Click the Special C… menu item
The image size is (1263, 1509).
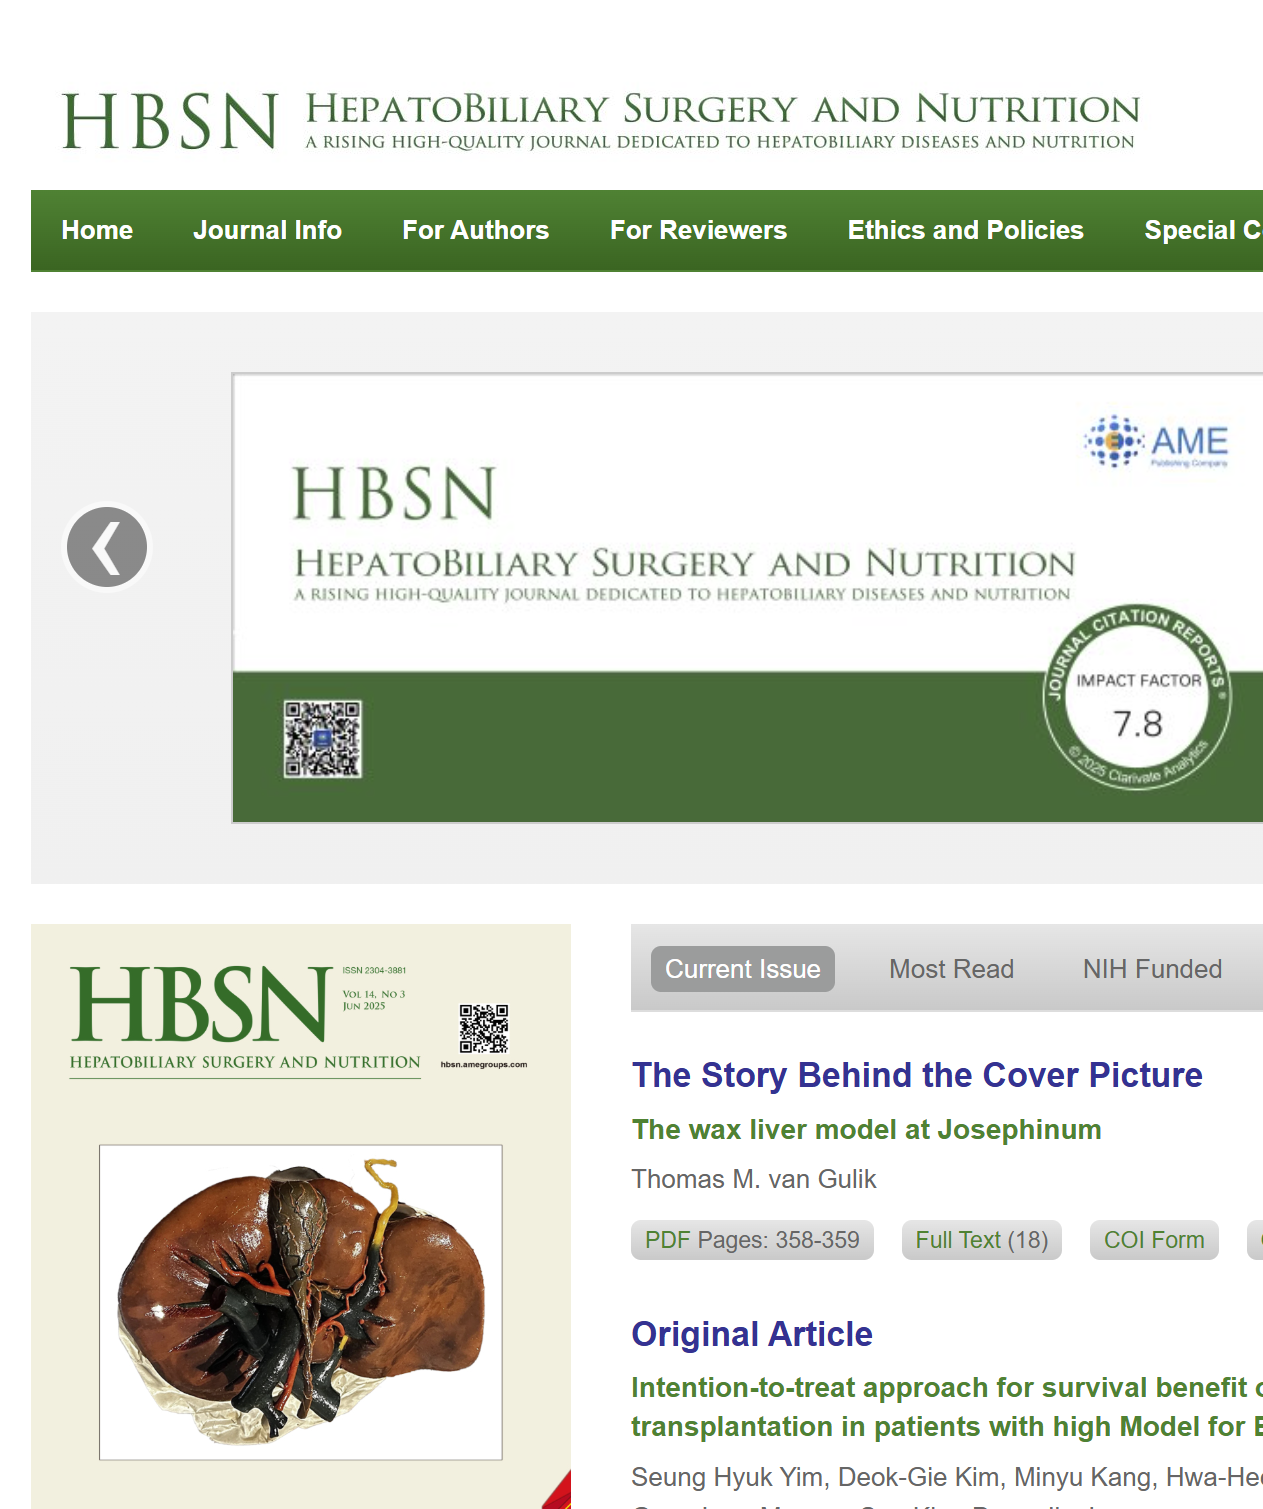point(1203,230)
